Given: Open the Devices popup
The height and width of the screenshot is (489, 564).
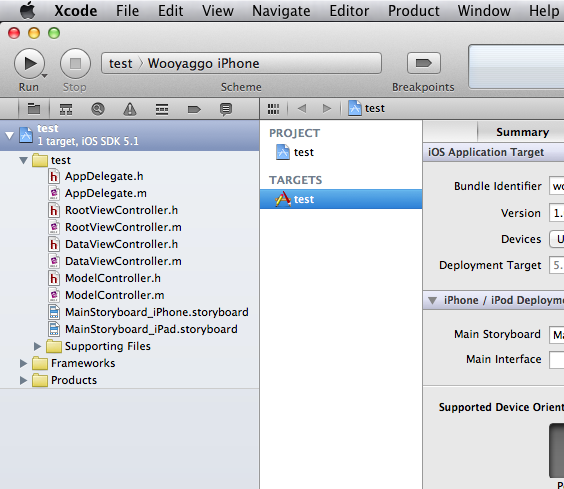Looking at the screenshot, I should click(556, 239).
